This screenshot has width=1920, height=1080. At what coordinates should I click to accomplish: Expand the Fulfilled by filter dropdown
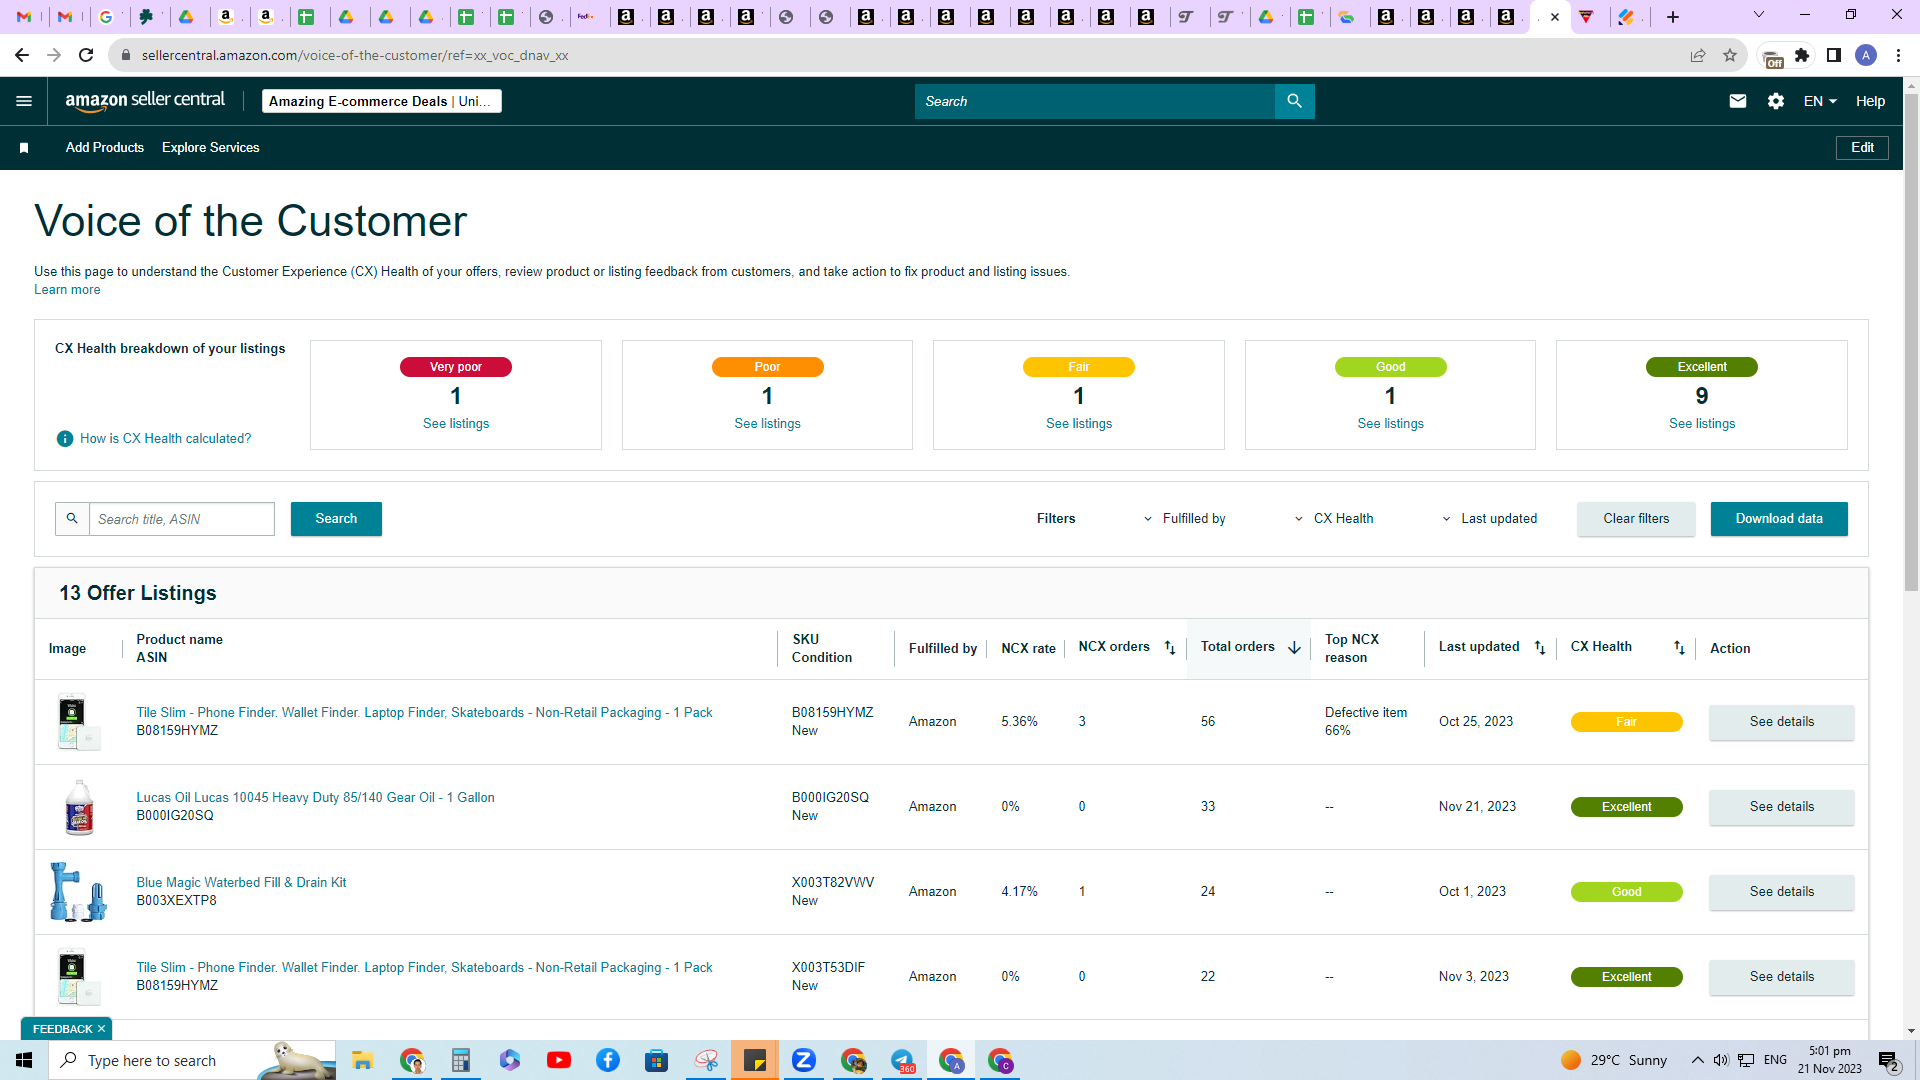pos(1185,519)
